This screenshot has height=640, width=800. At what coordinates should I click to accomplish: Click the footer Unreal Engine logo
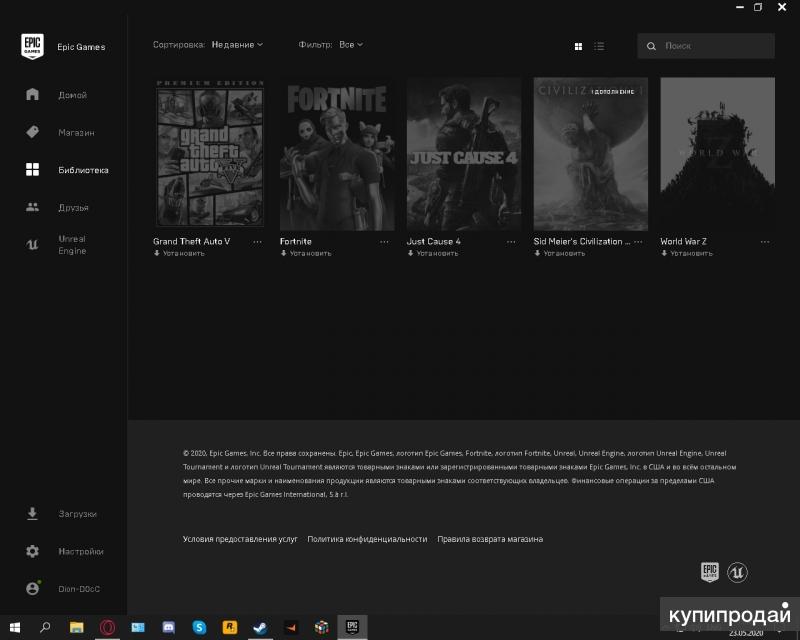click(x=737, y=573)
